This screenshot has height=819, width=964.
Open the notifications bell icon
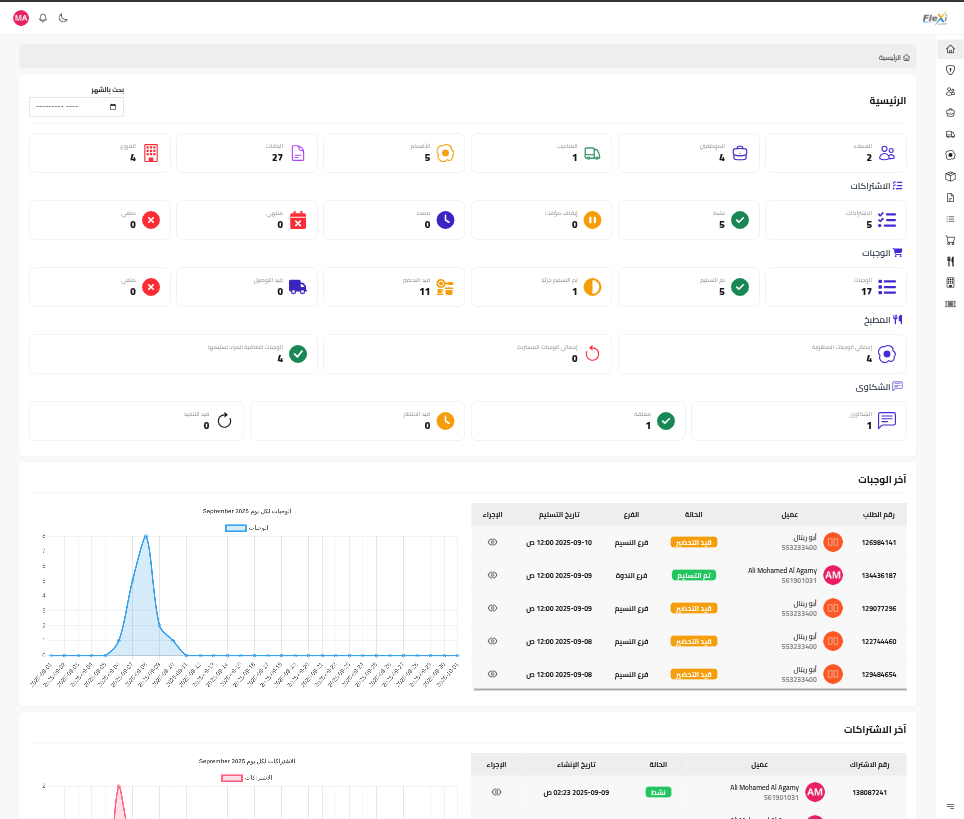click(43, 18)
